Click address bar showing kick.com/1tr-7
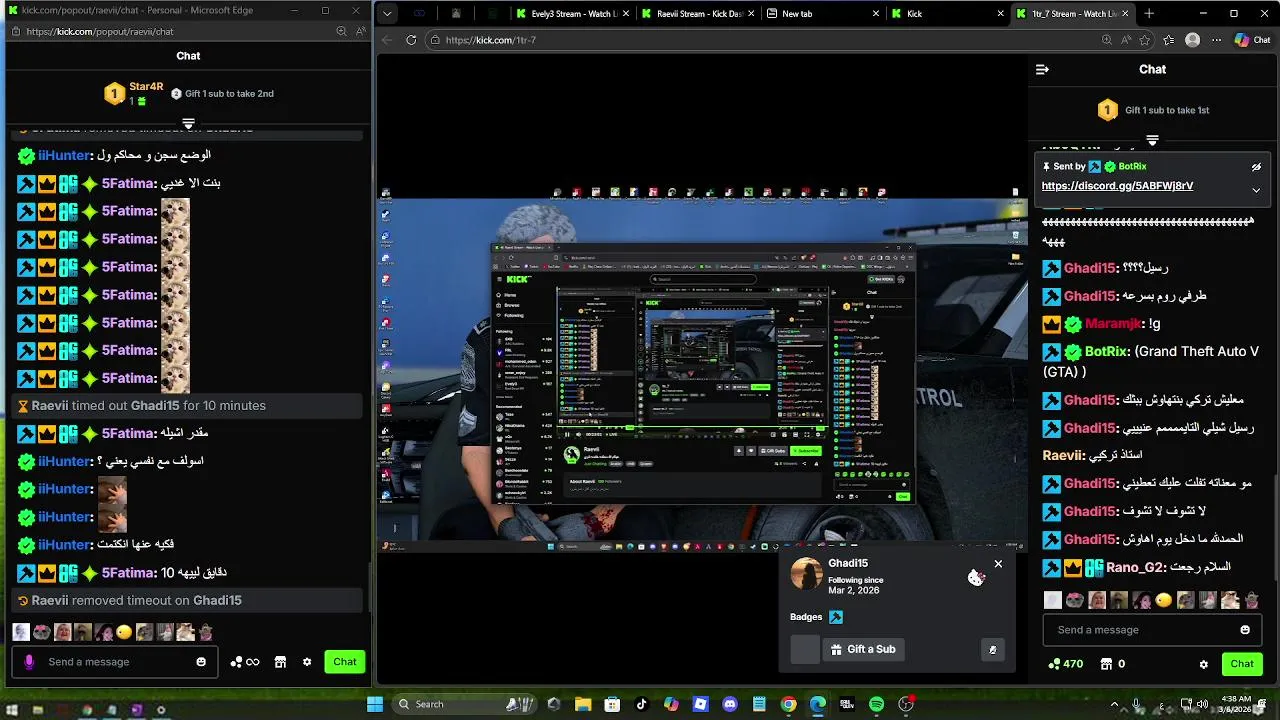This screenshot has width=1280, height=720. pos(760,40)
